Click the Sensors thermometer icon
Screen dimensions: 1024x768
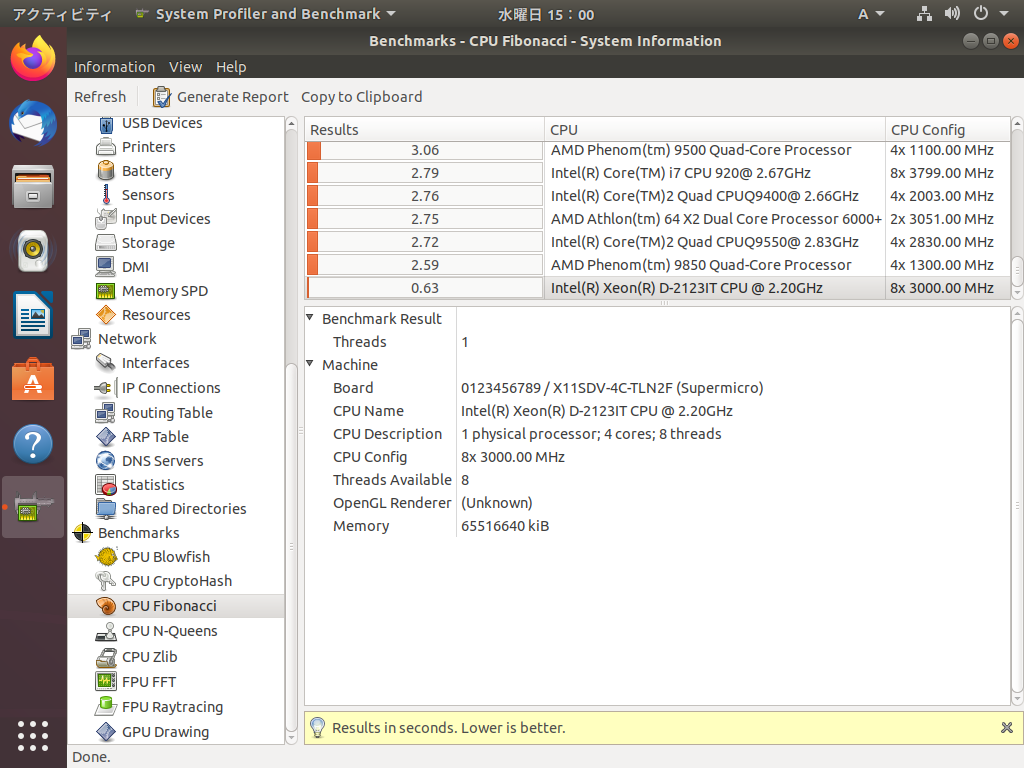point(106,195)
